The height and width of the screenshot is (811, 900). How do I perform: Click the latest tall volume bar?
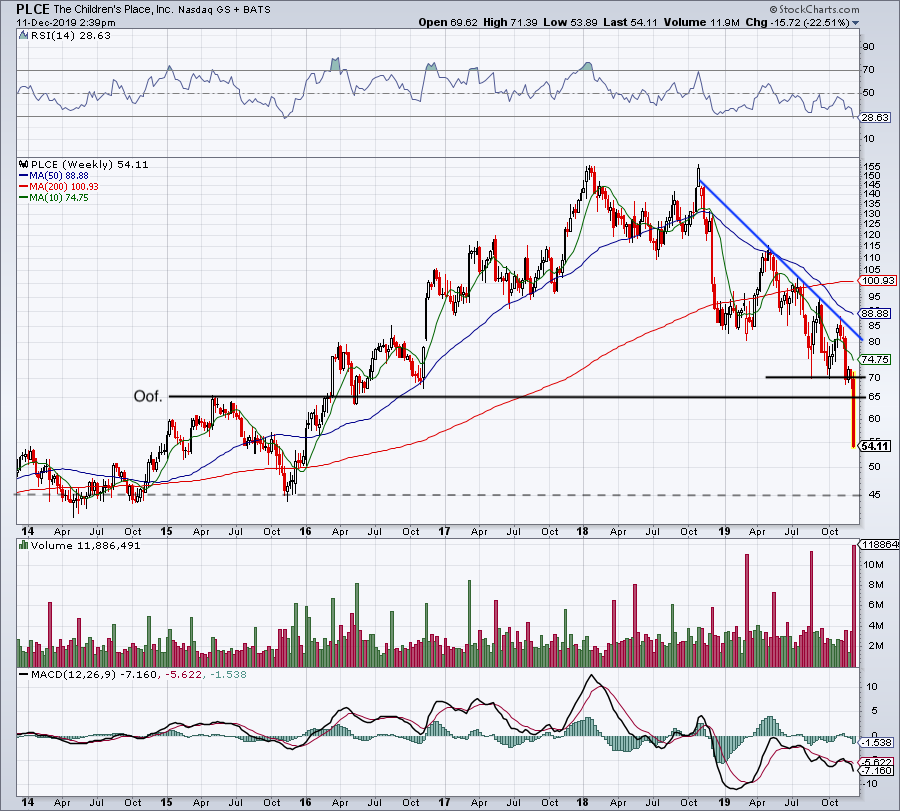point(854,606)
